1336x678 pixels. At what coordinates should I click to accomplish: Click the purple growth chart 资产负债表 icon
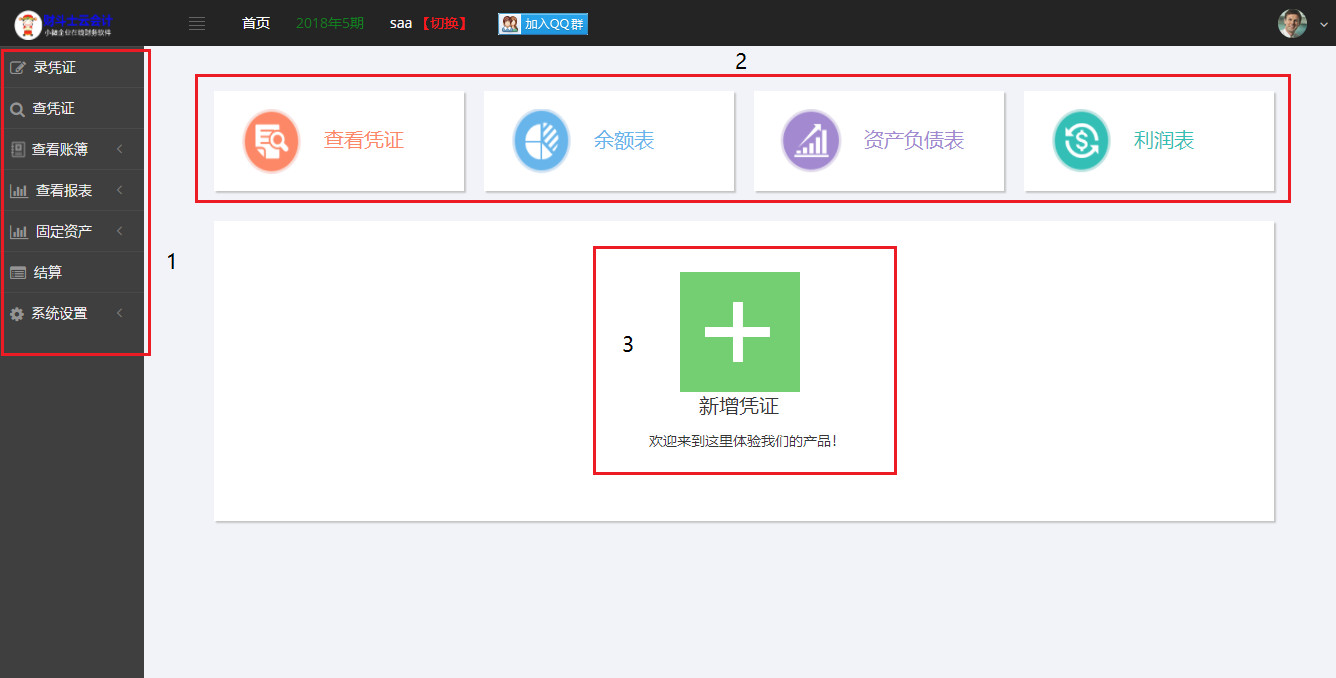pos(811,141)
